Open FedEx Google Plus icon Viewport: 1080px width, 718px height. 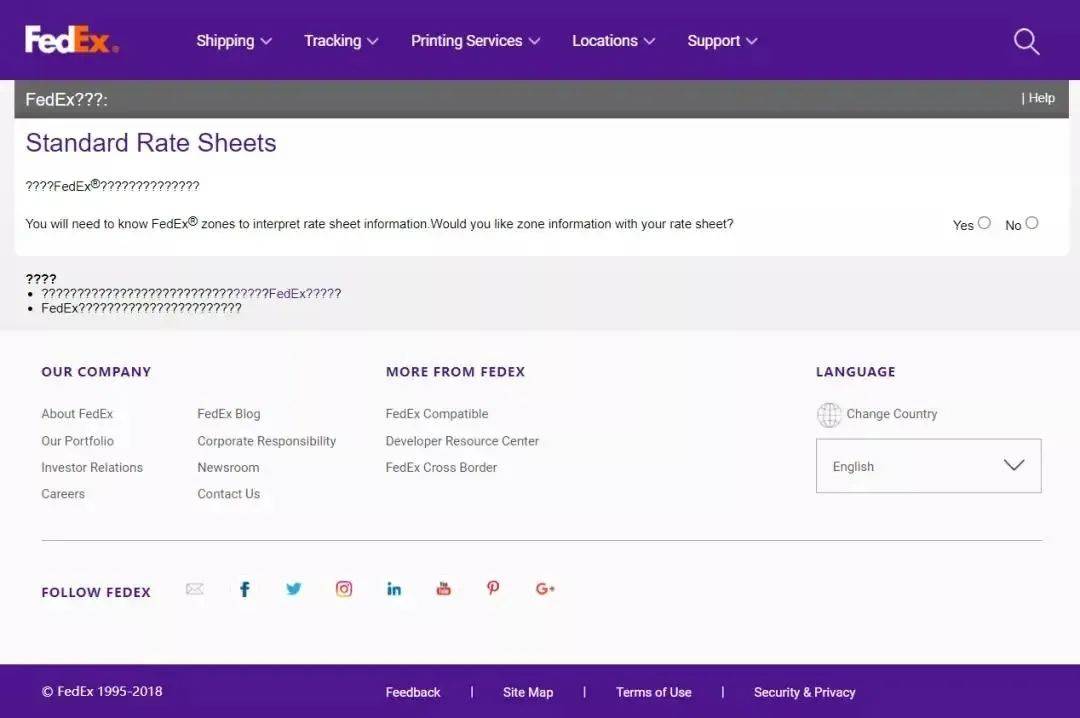pos(545,588)
